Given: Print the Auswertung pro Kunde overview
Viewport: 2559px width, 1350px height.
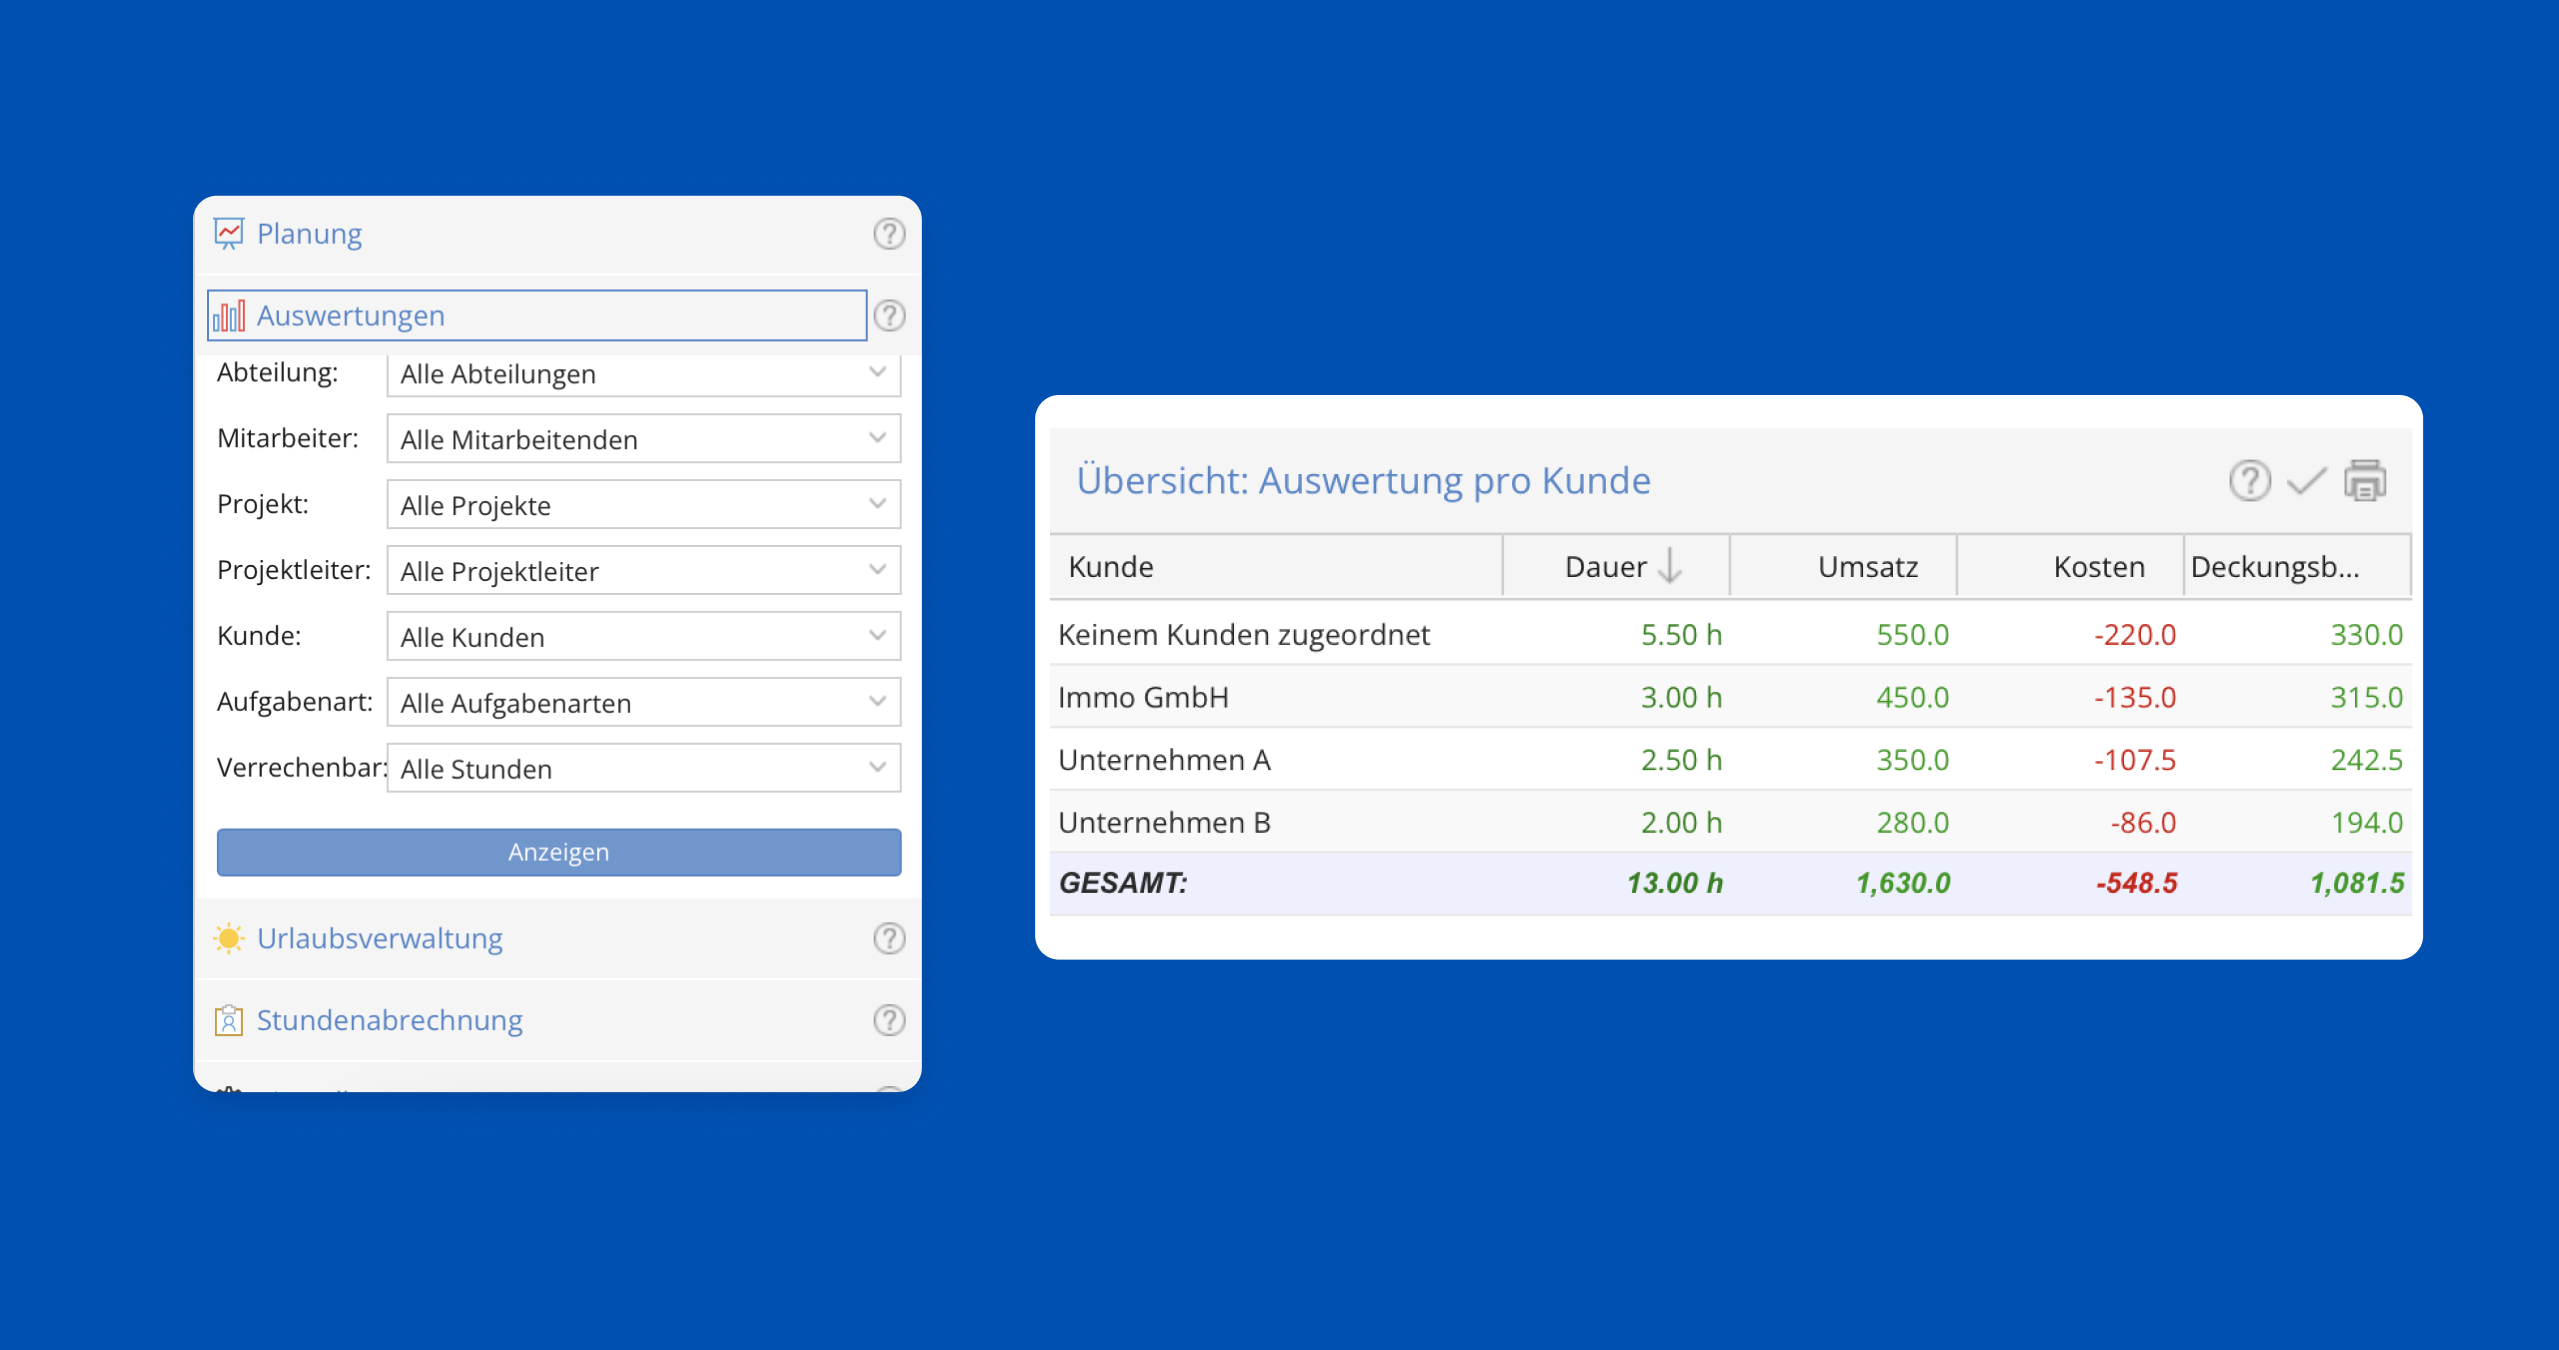Looking at the screenshot, I should [x=2365, y=481].
